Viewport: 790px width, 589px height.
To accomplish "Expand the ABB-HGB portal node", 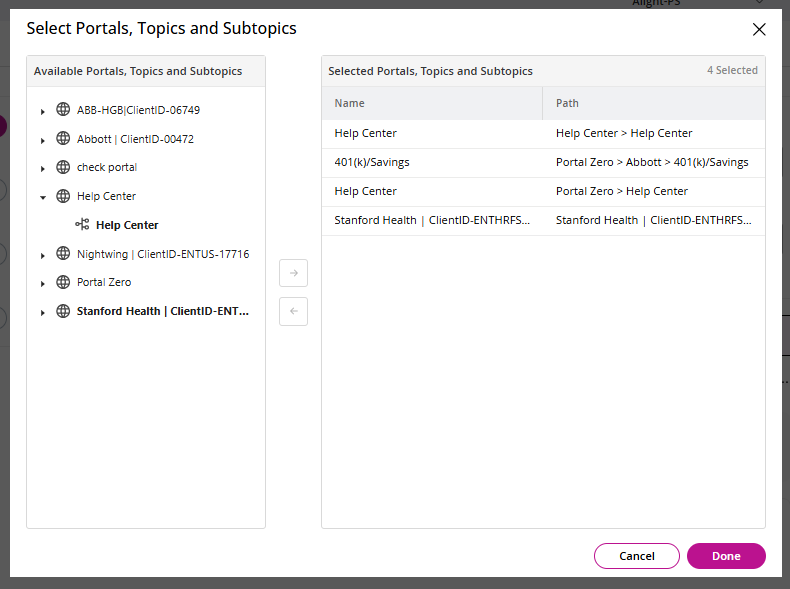I will (x=43, y=111).
